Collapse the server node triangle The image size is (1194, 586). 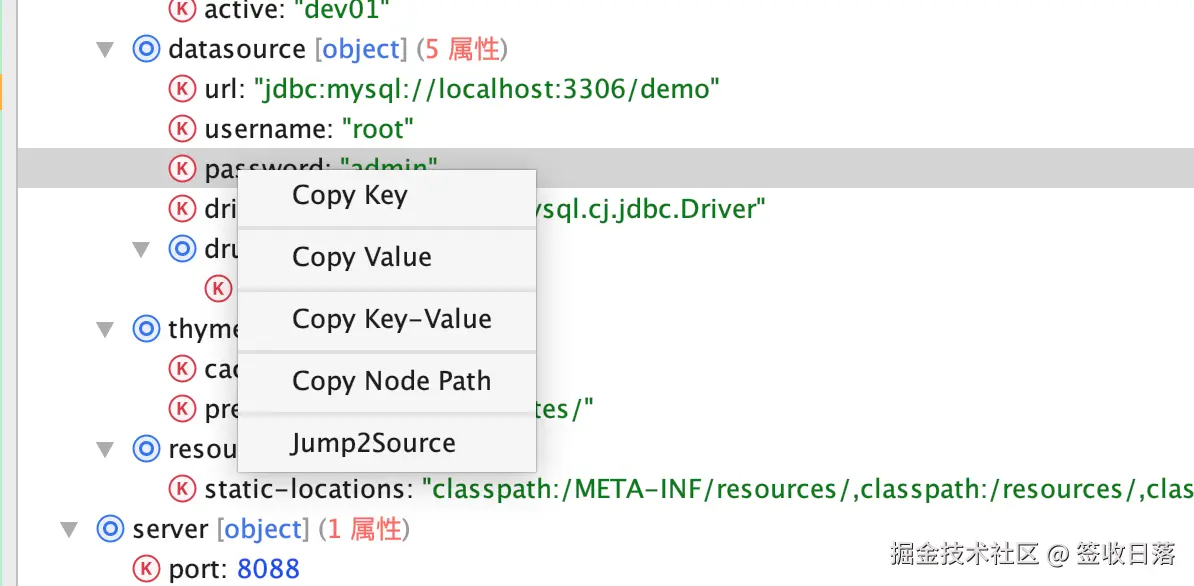click(69, 529)
